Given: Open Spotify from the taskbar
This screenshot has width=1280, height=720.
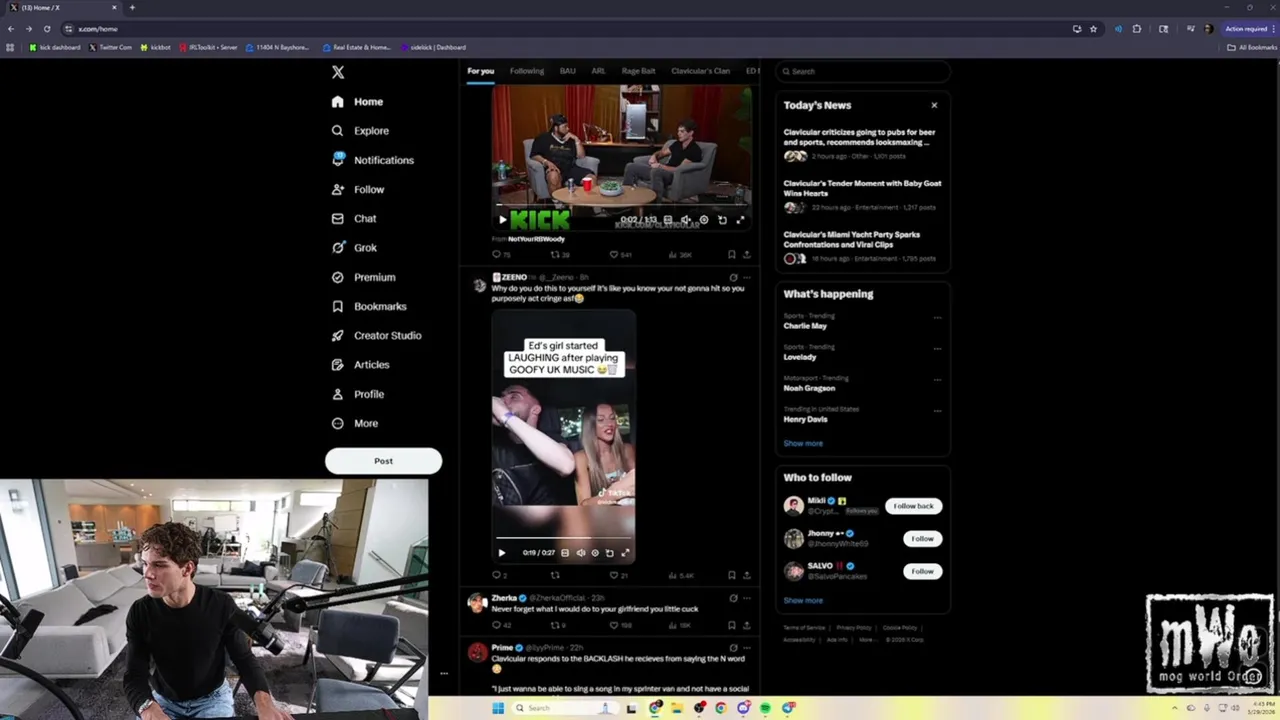Looking at the screenshot, I should tap(765, 708).
